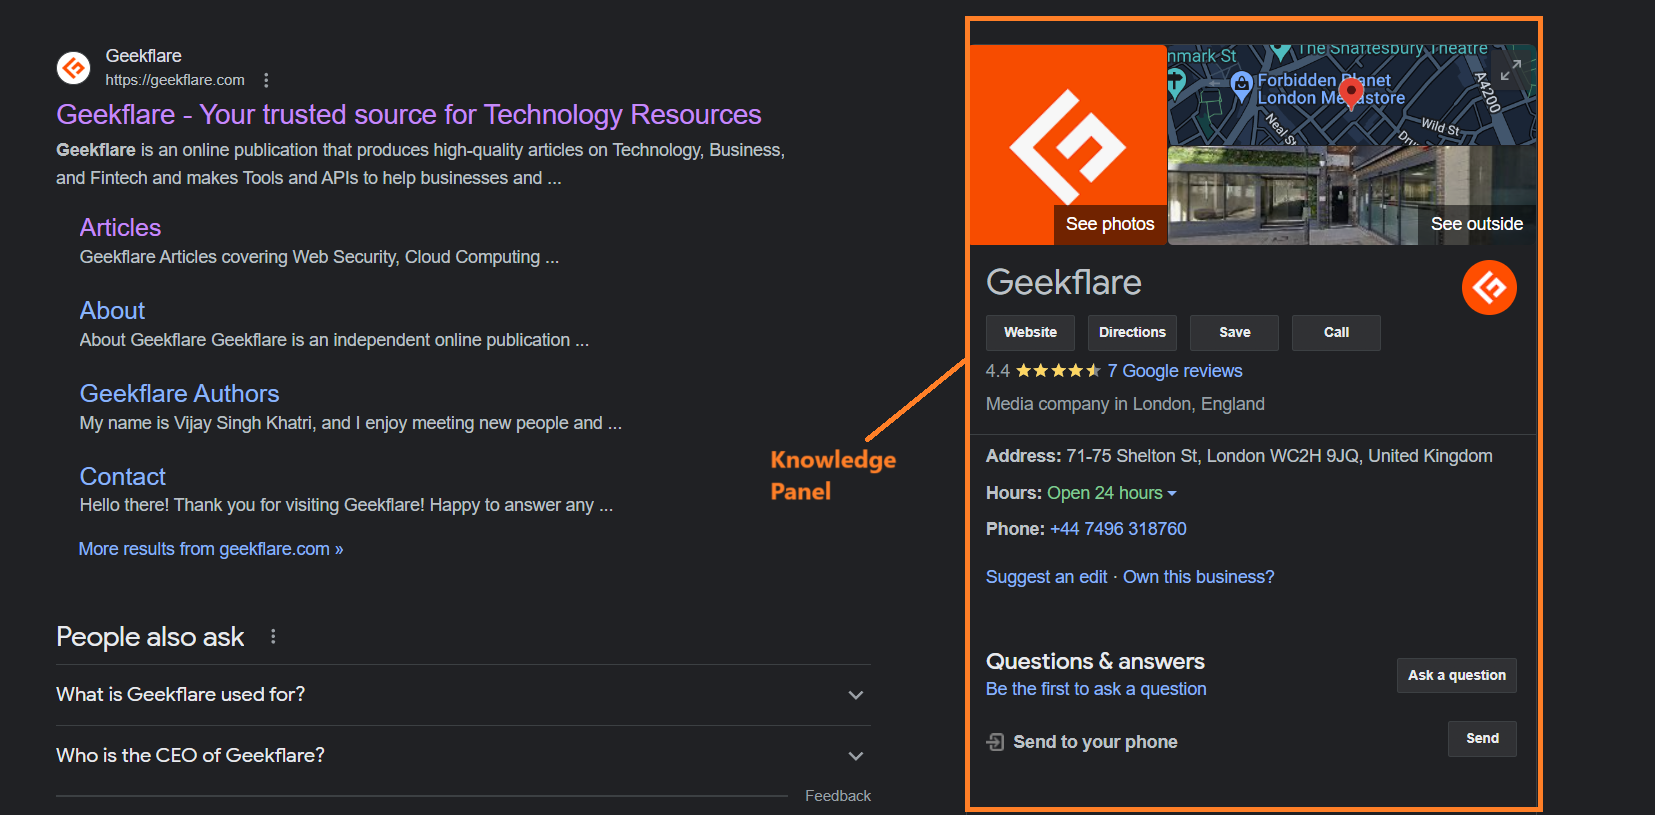The height and width of the screenshot is (815, 1655).
Task: Open the Contact sitelink
Action: click(122, 477)
